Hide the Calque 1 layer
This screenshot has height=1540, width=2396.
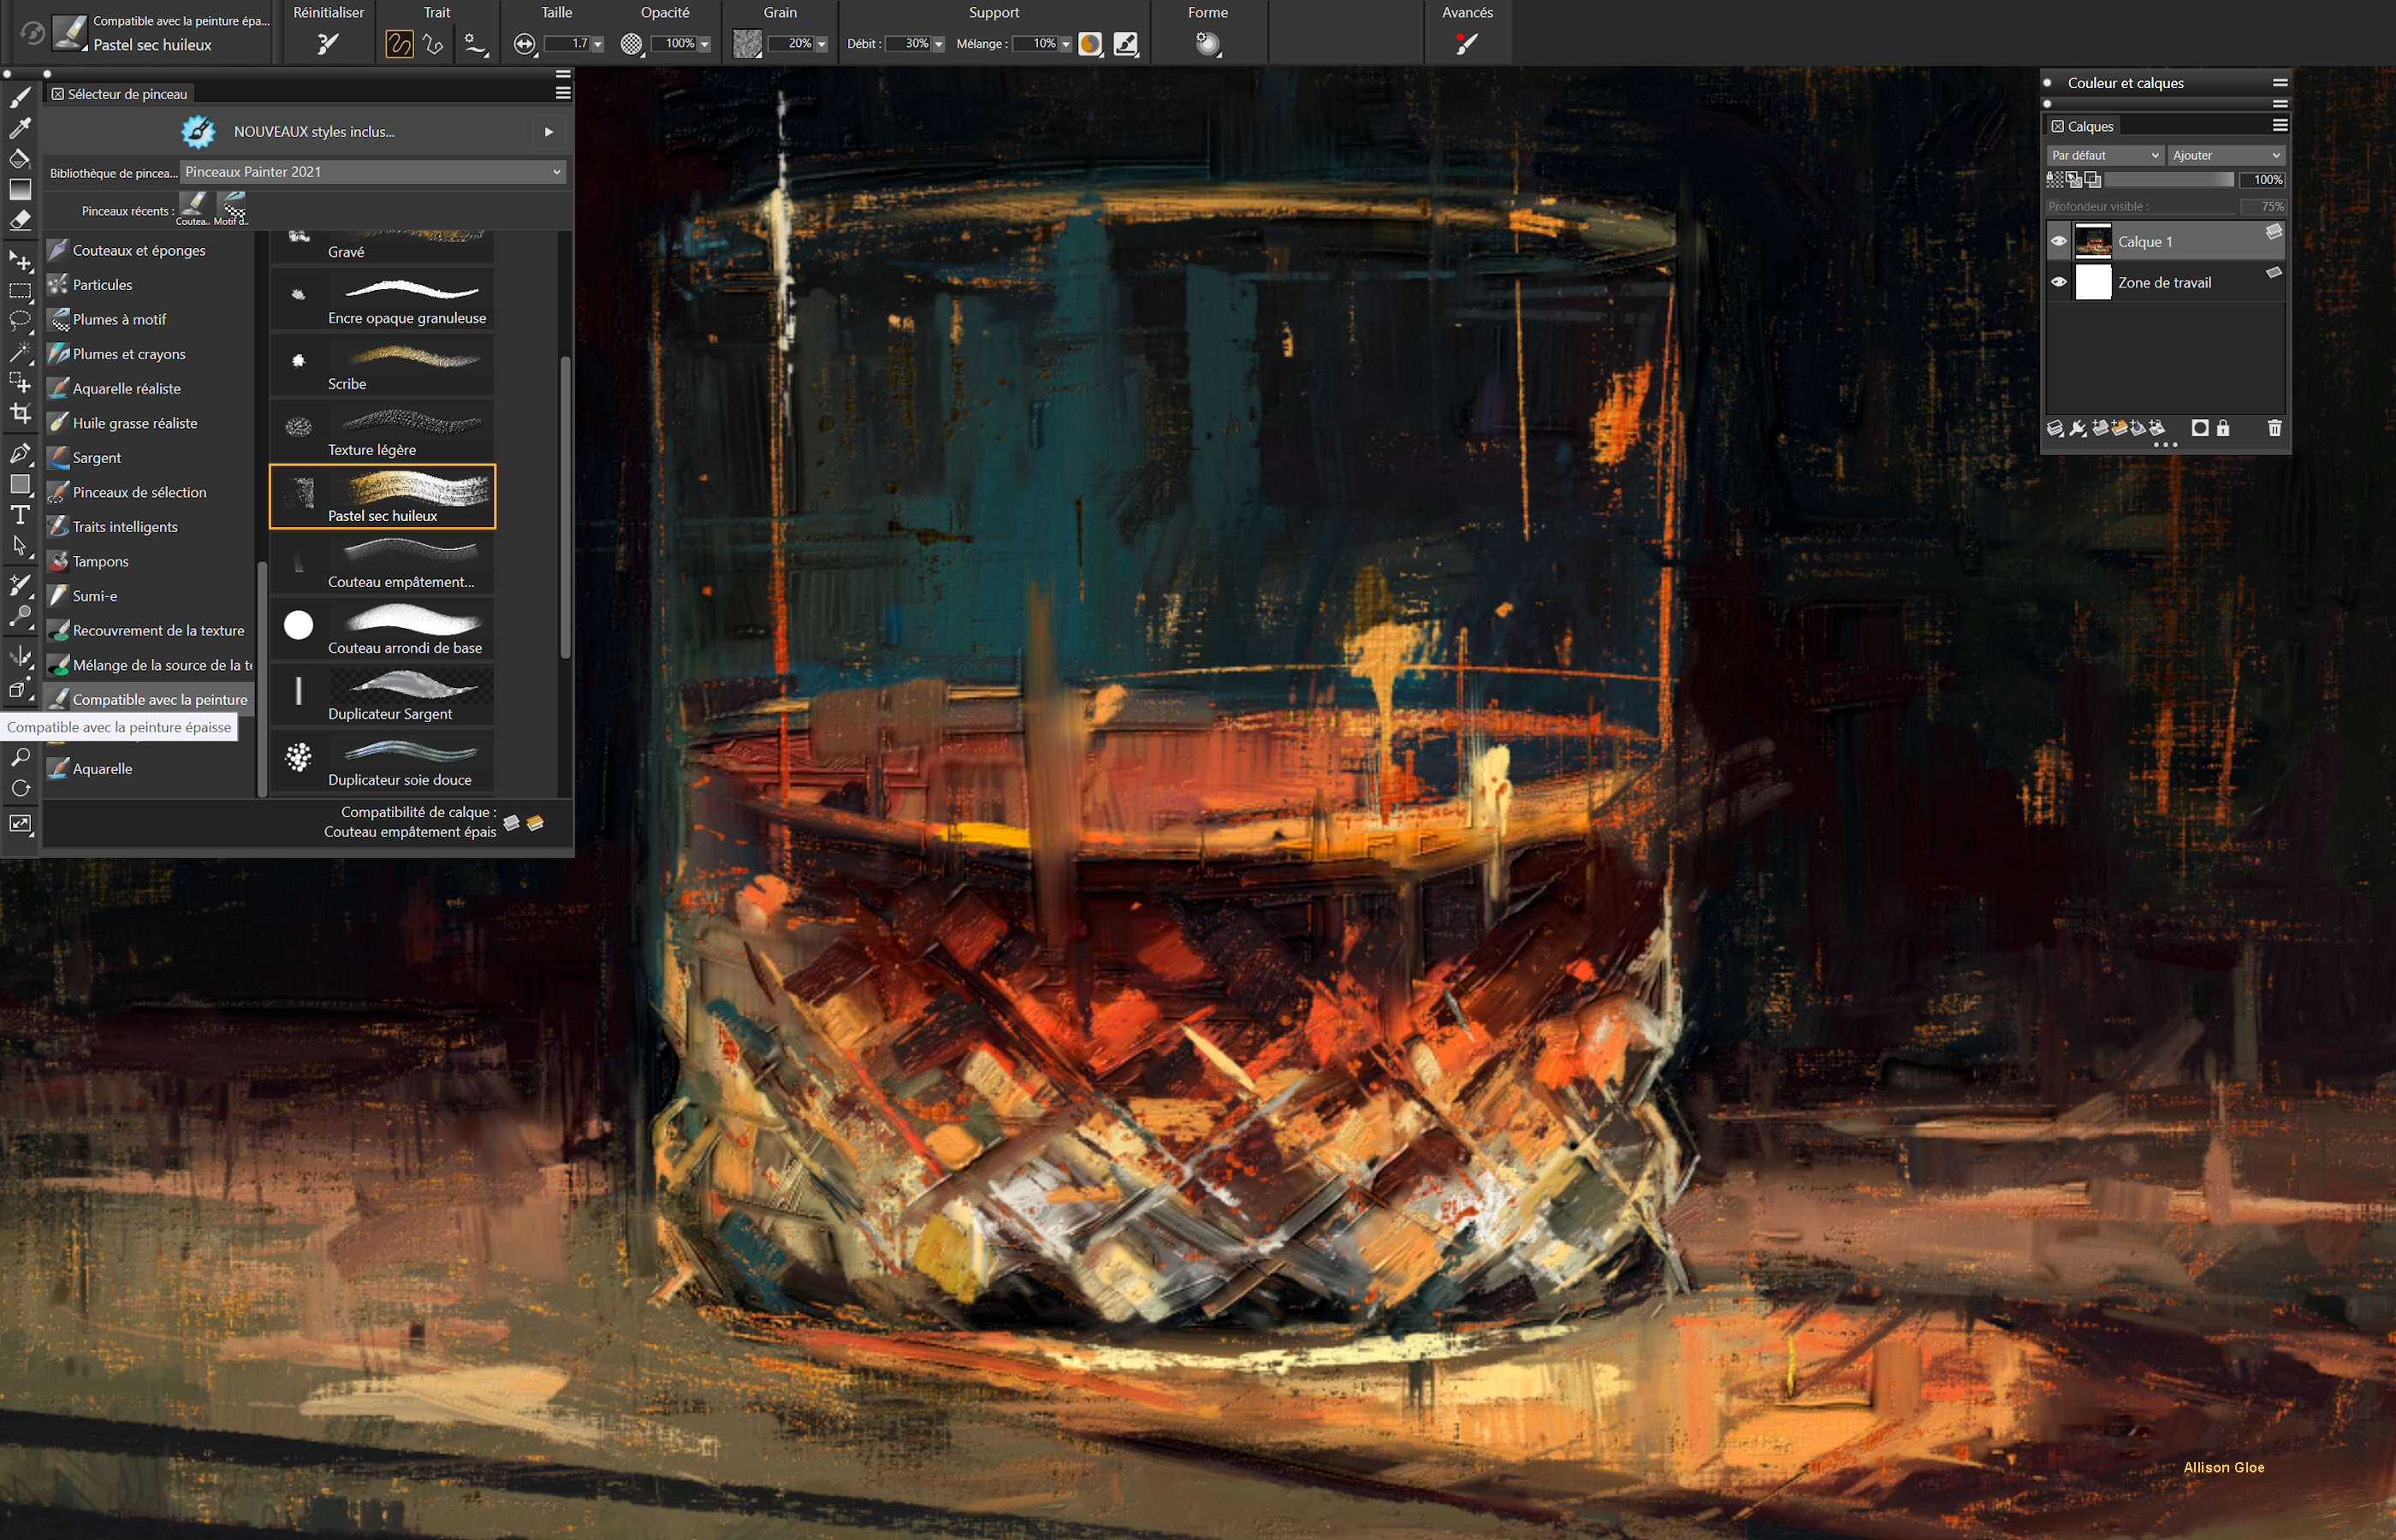click(2058, 241)
